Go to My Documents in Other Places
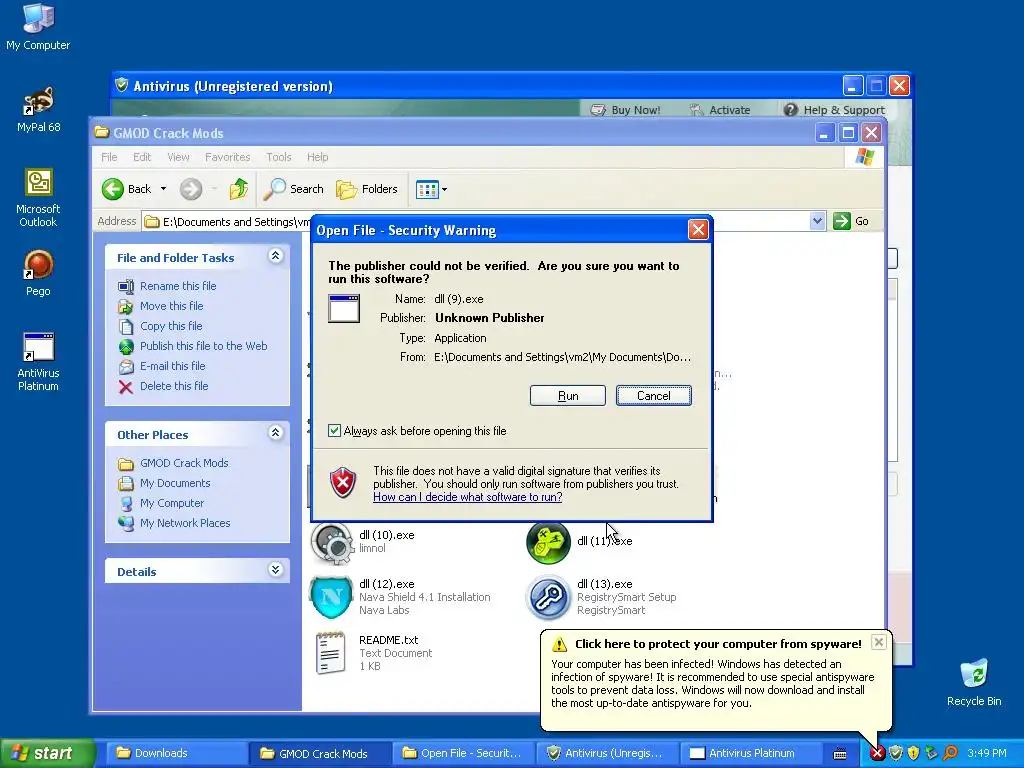 point(164,483)
